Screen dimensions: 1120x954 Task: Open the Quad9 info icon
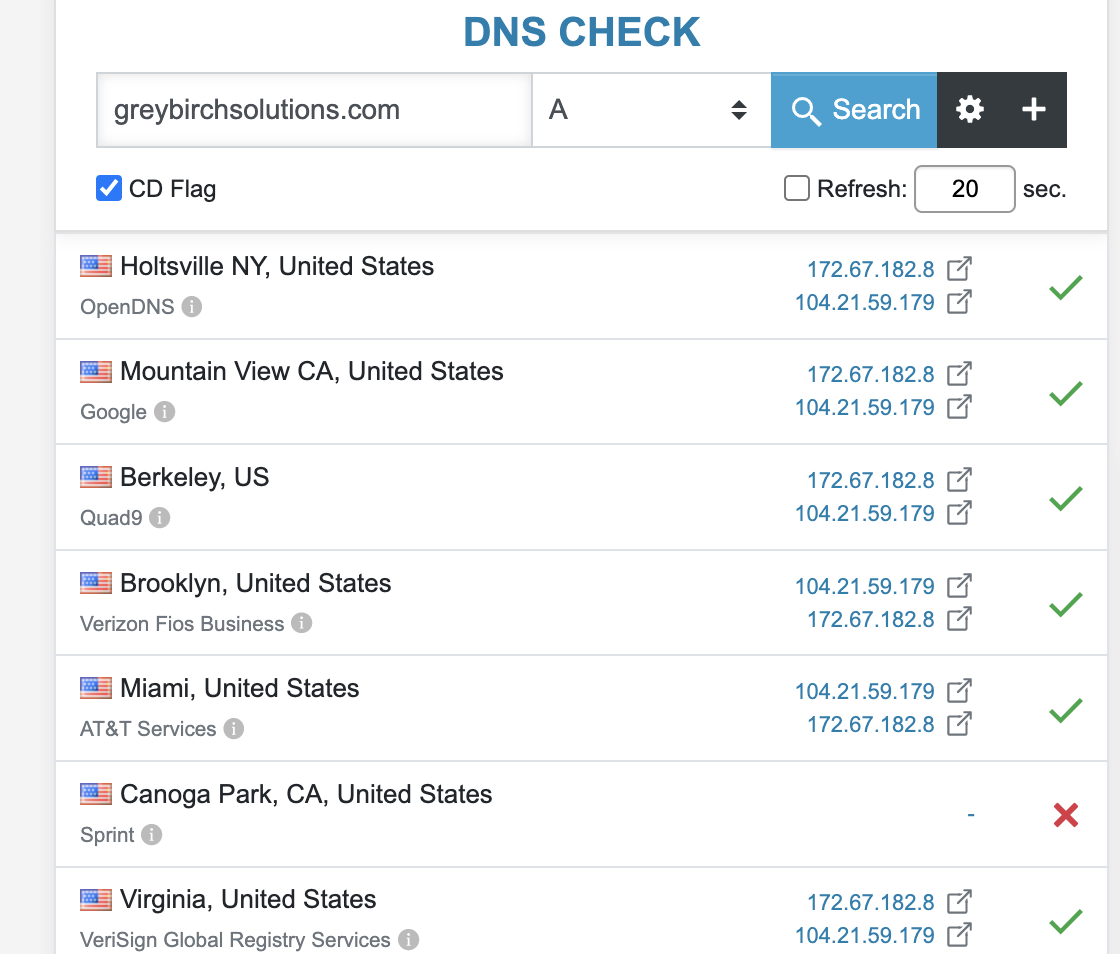160,518
